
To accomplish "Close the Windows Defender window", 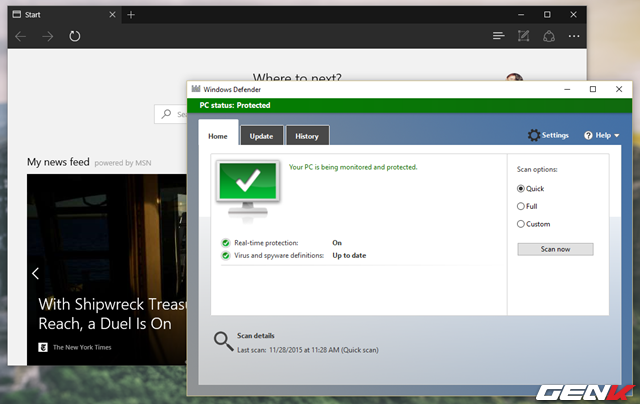I will pos(619,89).
